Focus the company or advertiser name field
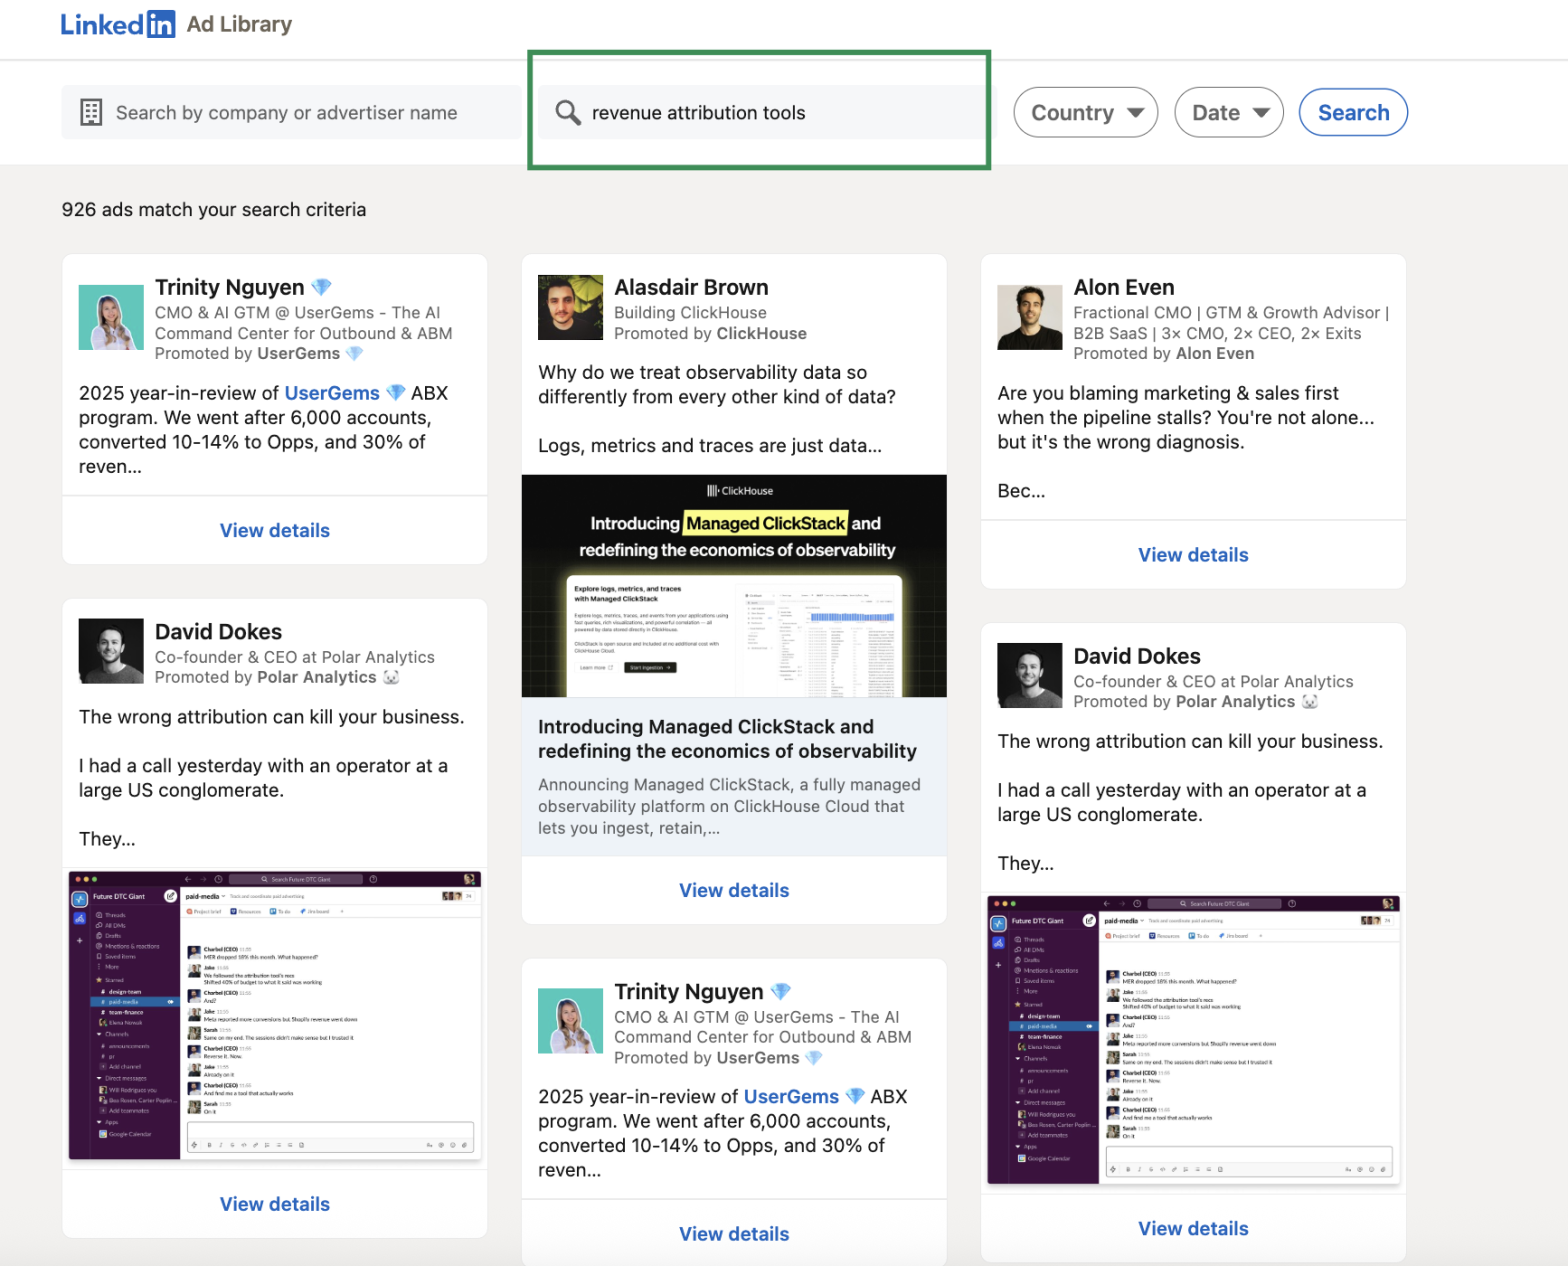1568x1266 pixels. (292, 112)
